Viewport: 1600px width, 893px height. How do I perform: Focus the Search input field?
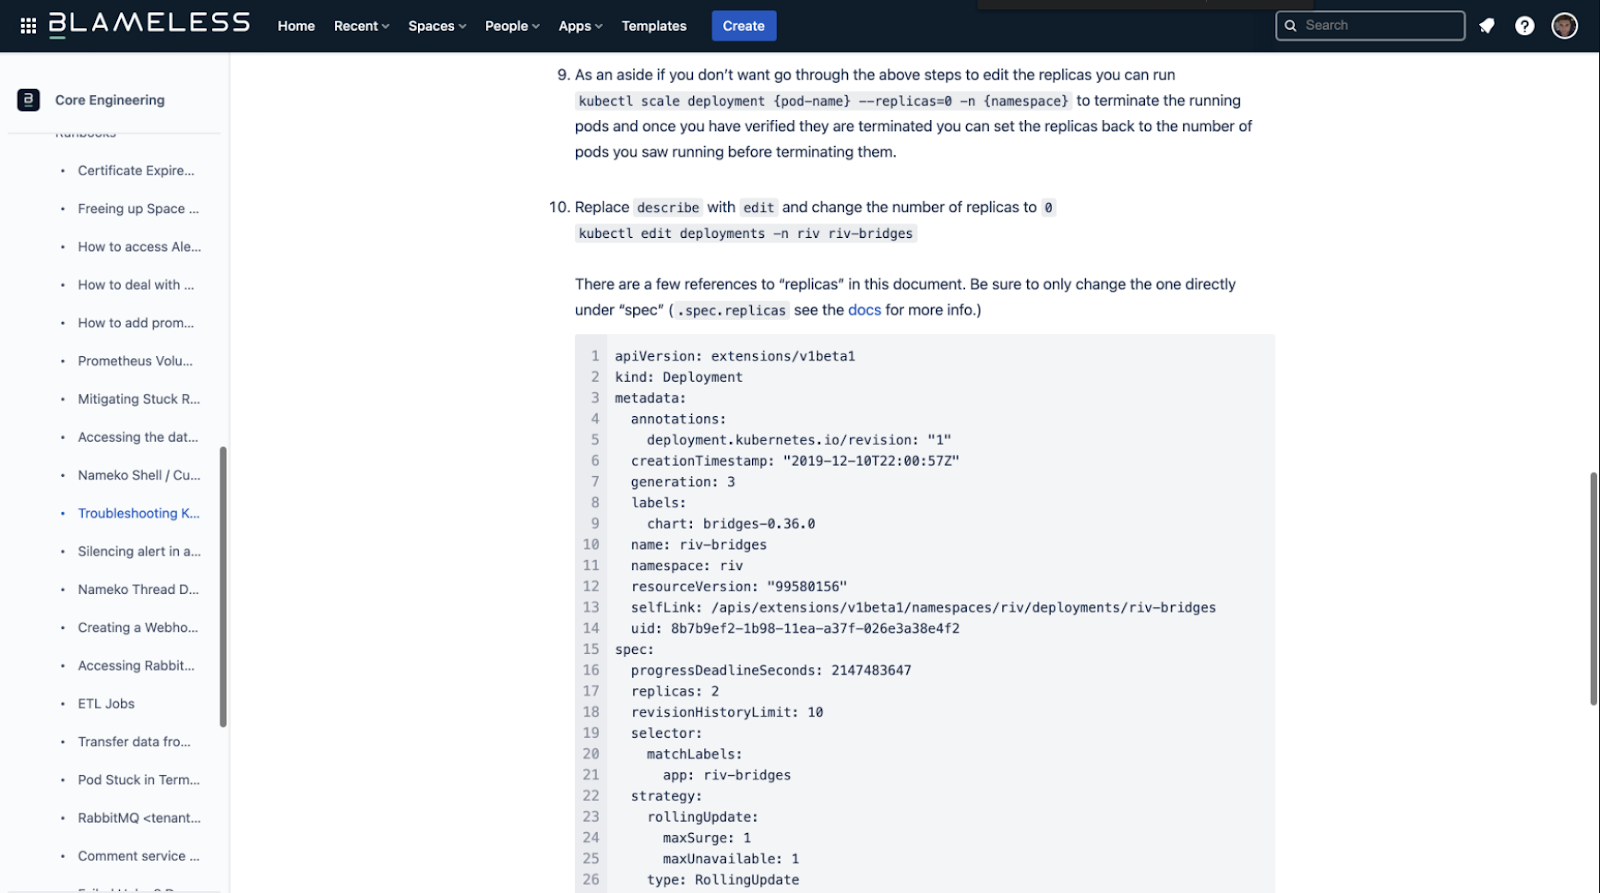[1370, 26]
